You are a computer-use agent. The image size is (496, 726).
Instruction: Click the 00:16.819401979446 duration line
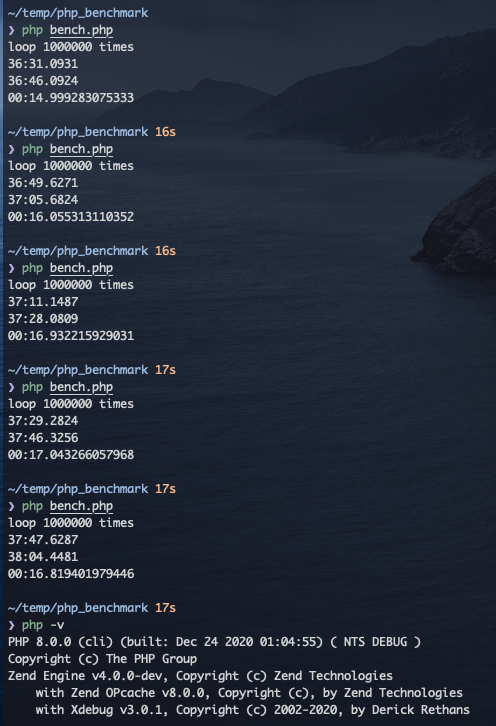pyautogui.click(x=71, y=574)
